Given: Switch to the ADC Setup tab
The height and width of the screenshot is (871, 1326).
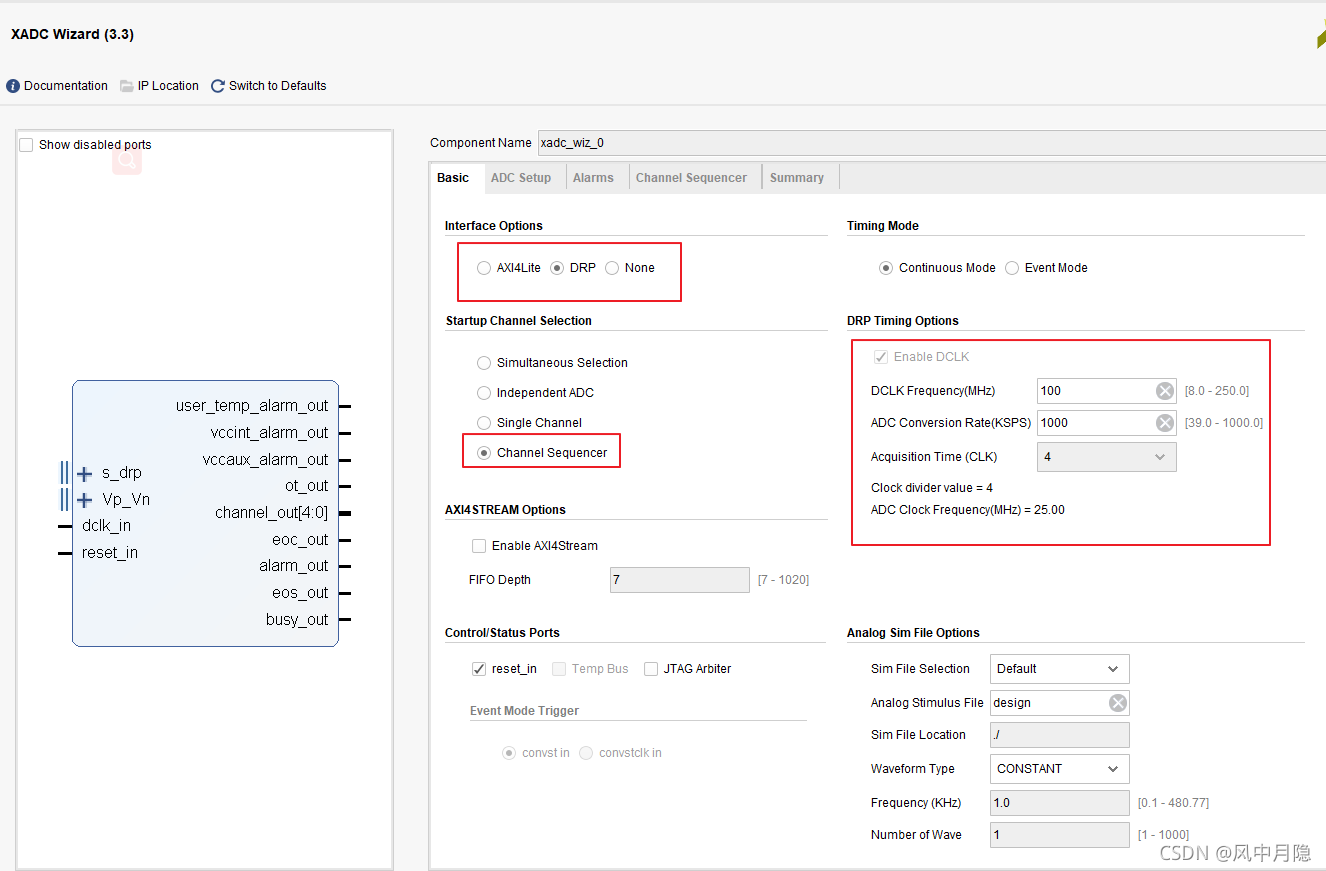Looking at the screenshot, I should tap(521, 178).
